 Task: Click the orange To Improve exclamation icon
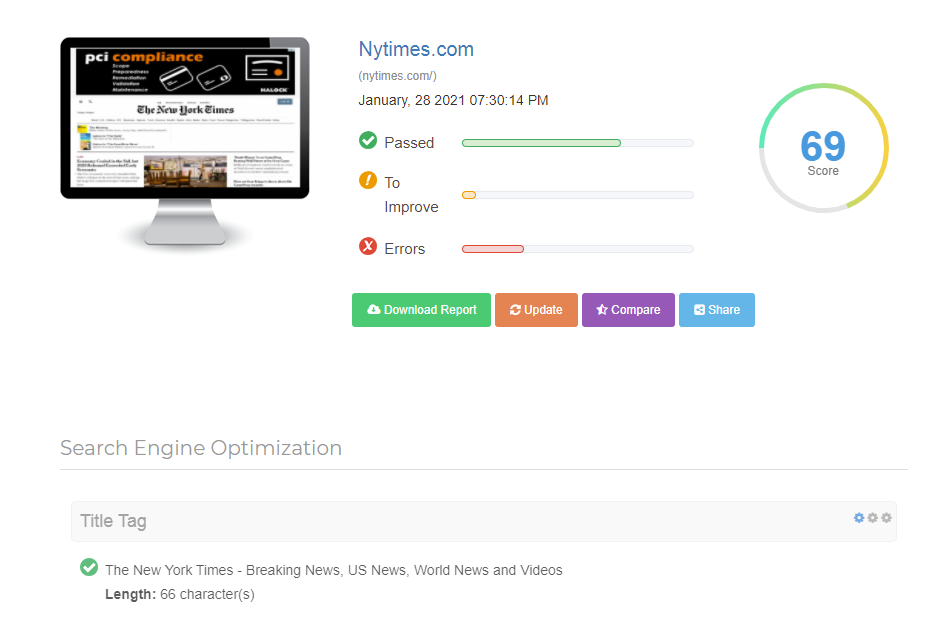(368, 180)
